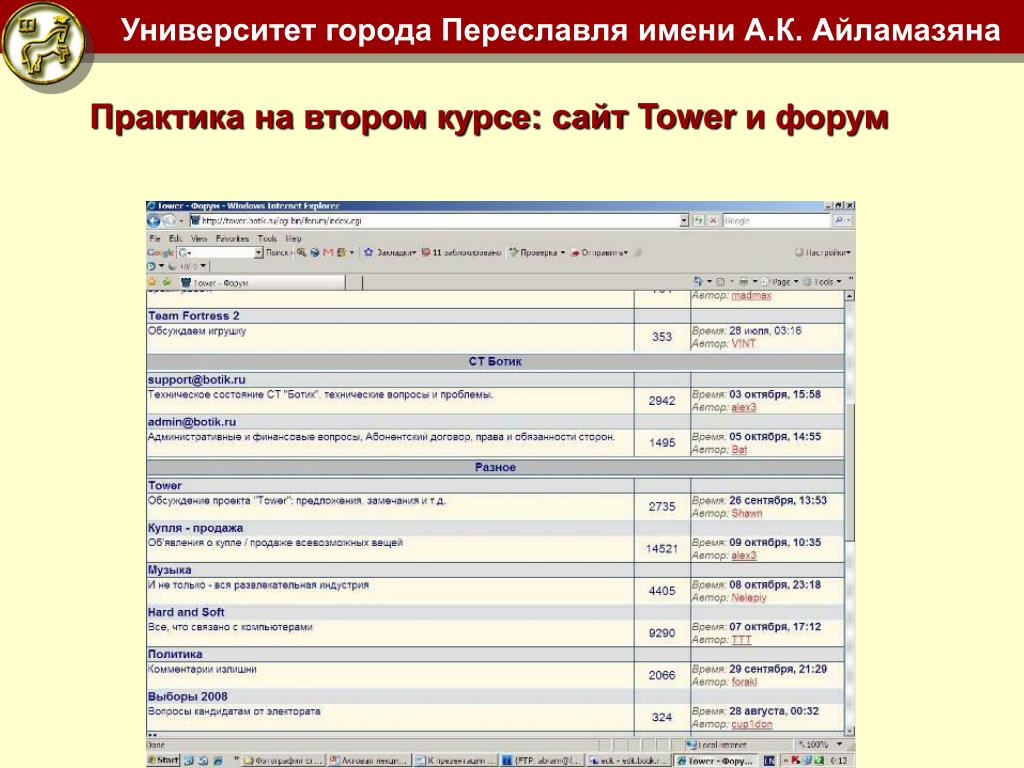Viewport: 1024px width, 768px height.
Task: Click author link madmax
Action: (x=751, y=296)
